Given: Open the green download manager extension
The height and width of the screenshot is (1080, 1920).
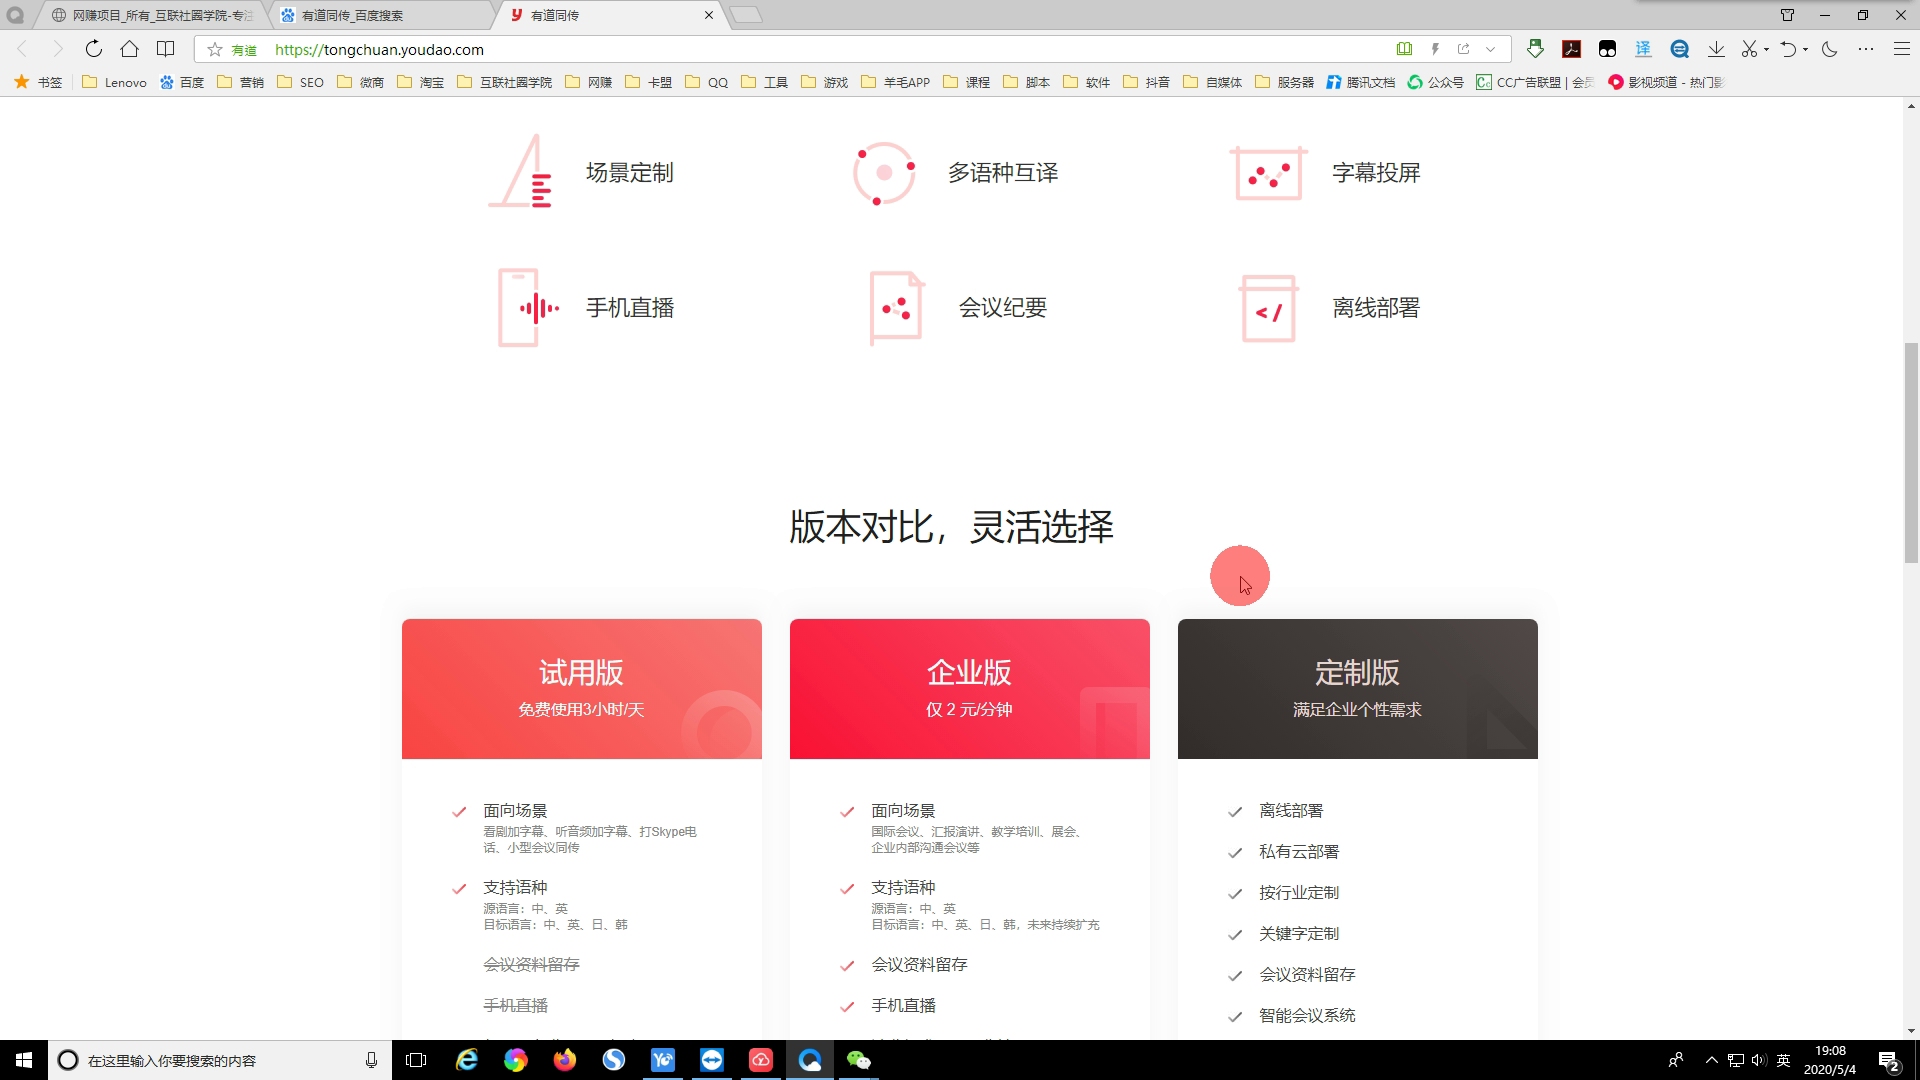Looking at the screenshot, I should click(1536, 49).
